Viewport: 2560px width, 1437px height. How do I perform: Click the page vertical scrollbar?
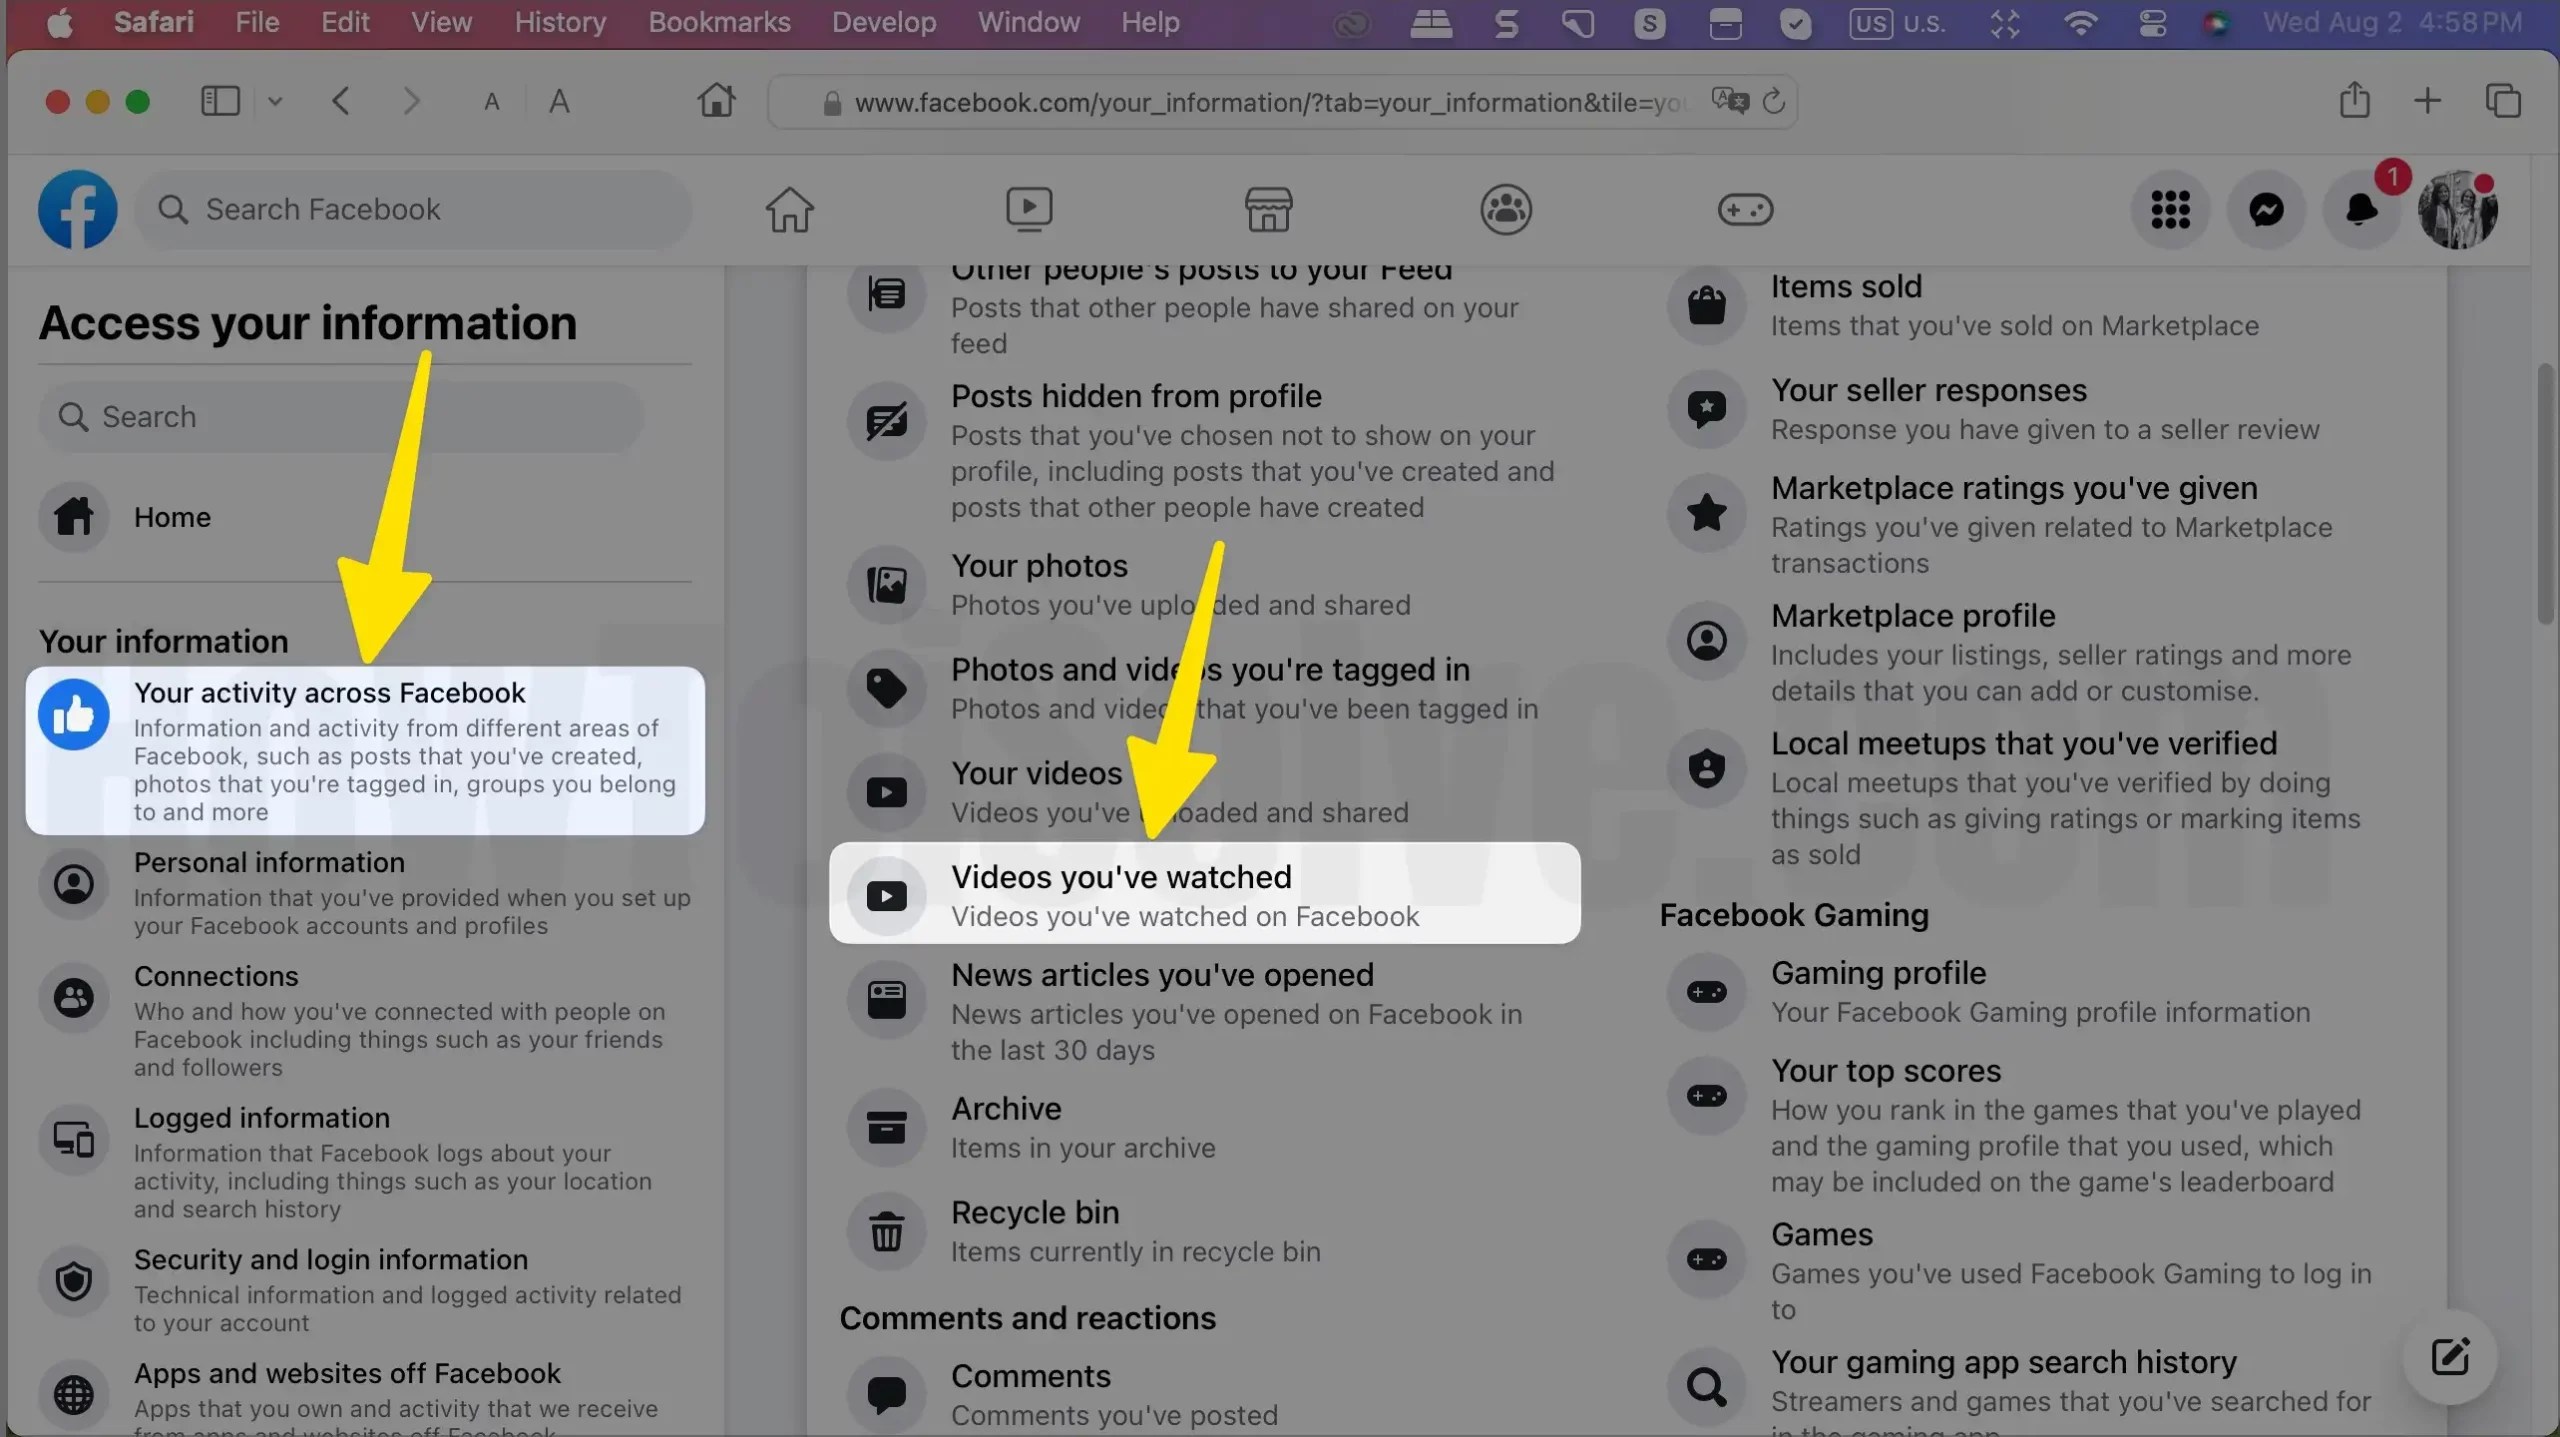[x=2546, y=495]
